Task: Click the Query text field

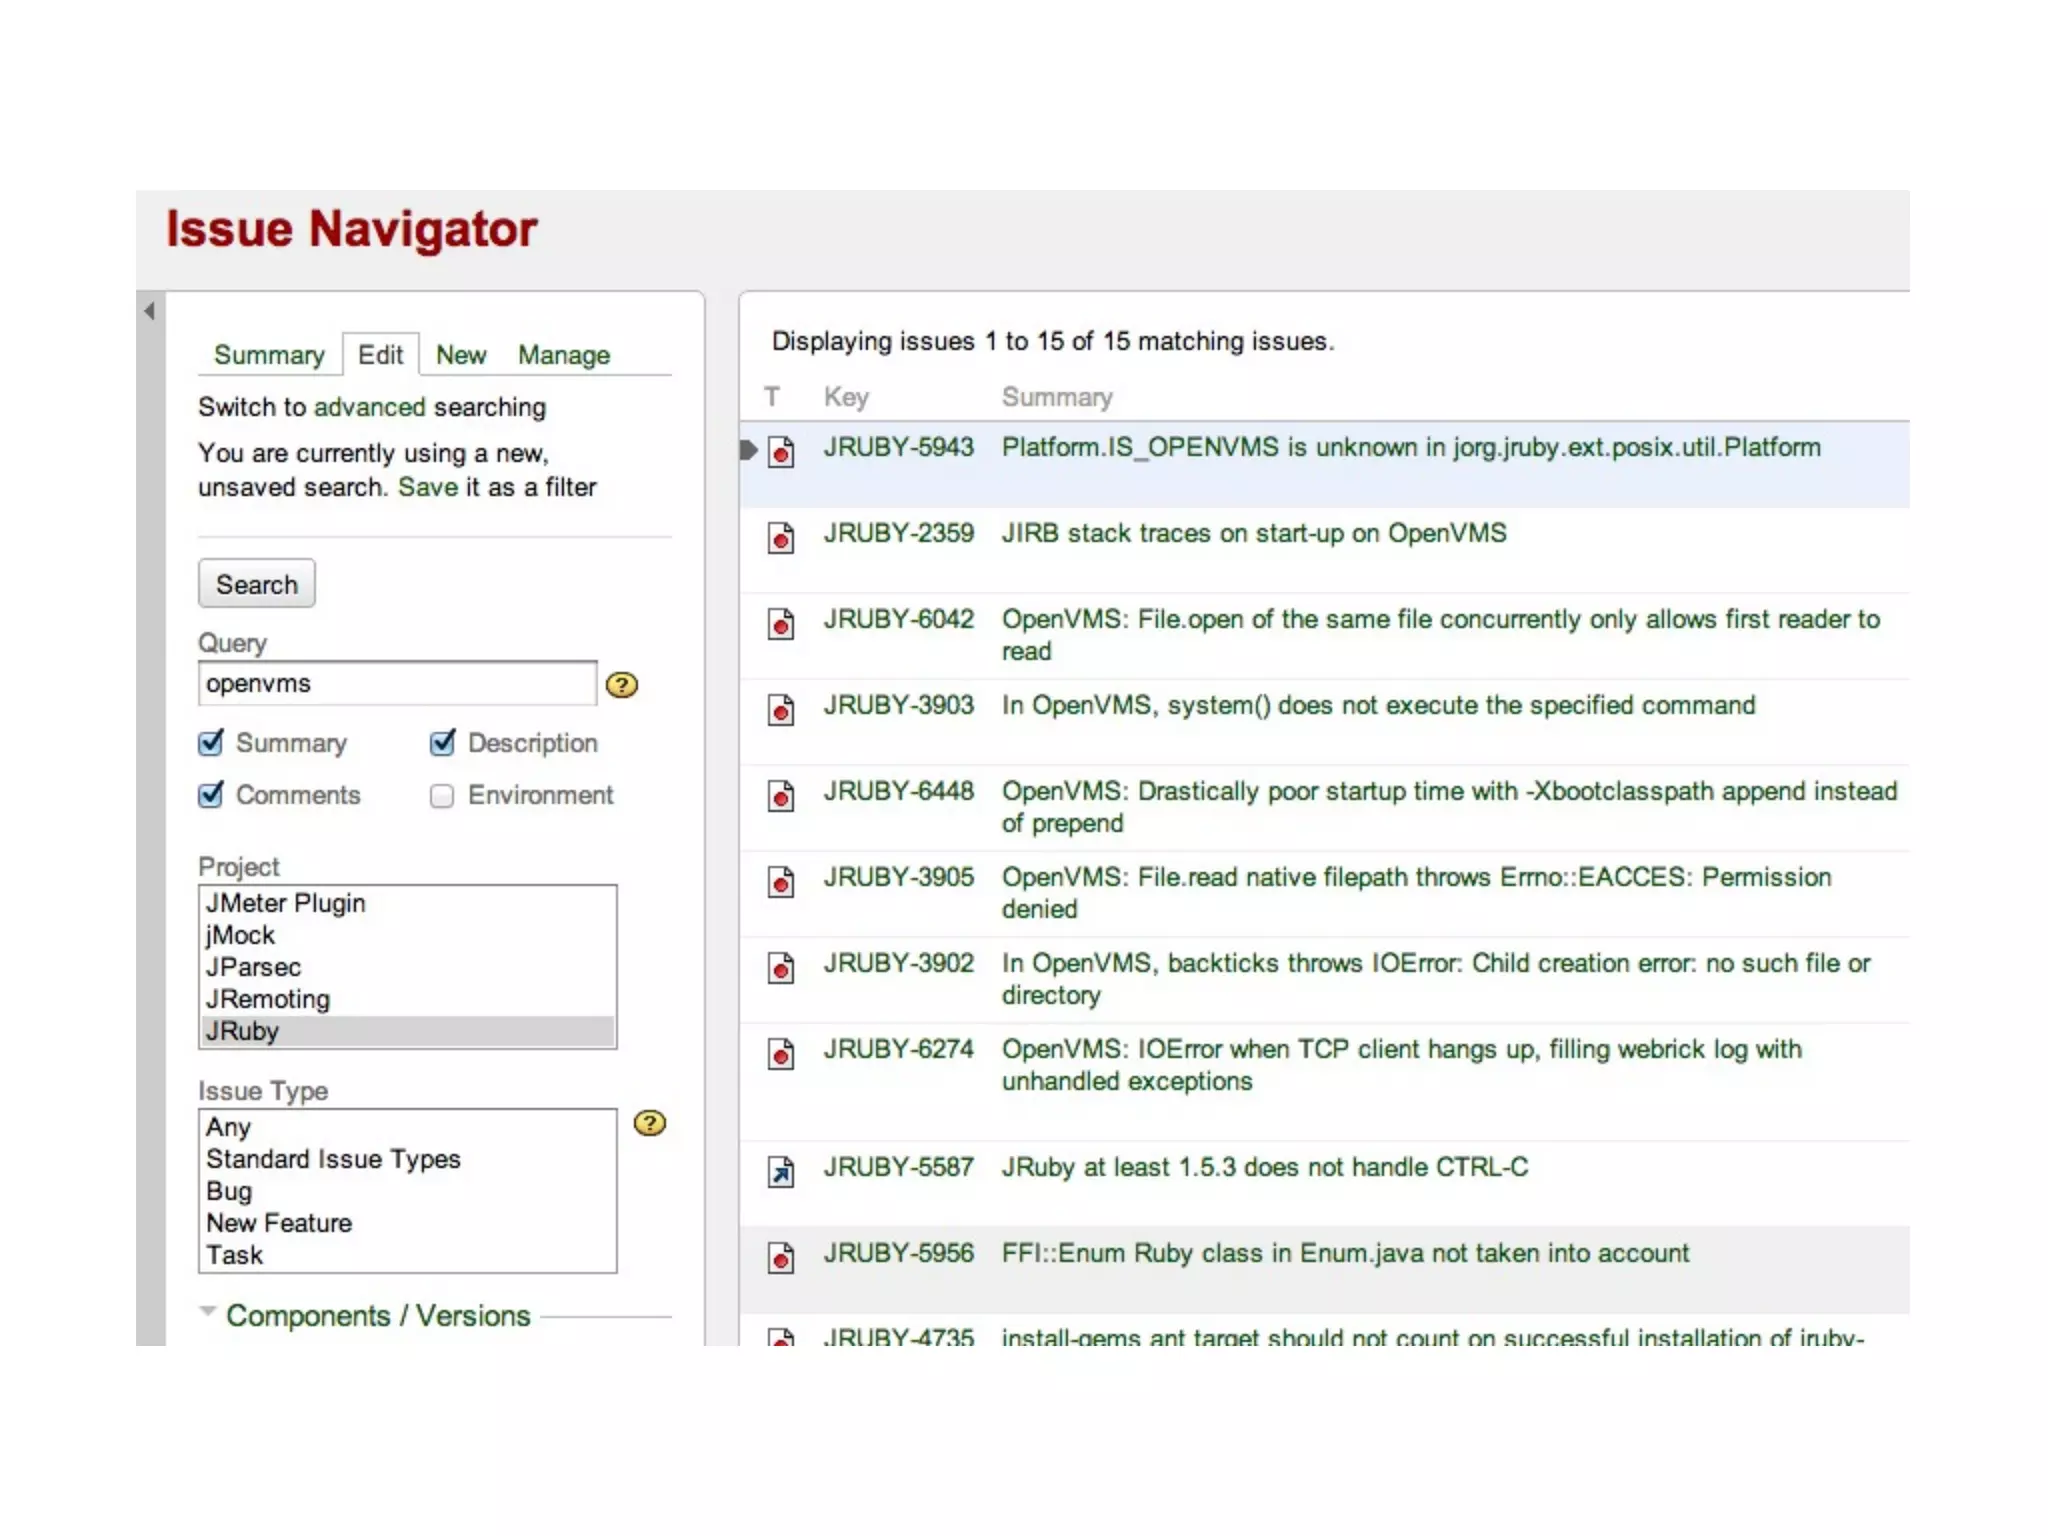Action: [x=397, y=684]
